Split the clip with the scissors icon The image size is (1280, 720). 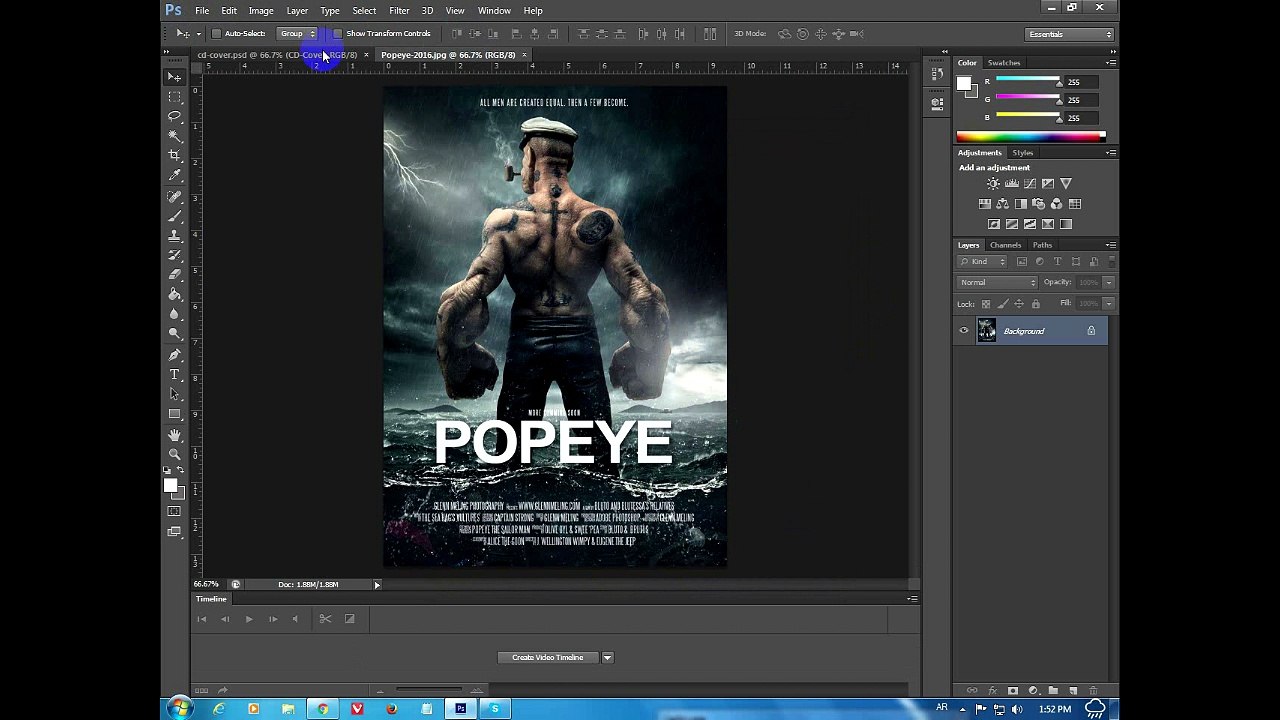tap(325, 619)
